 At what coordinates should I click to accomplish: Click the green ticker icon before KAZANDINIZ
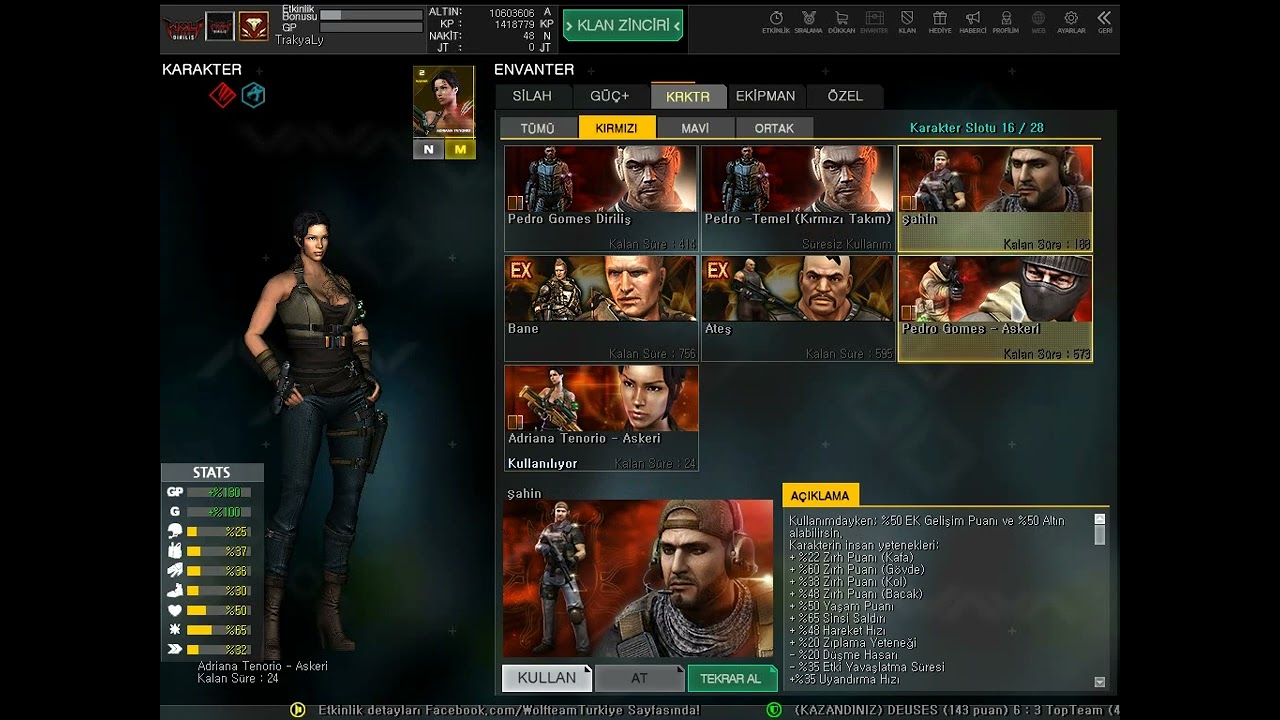pyautogui.click(x=774, y=710)
